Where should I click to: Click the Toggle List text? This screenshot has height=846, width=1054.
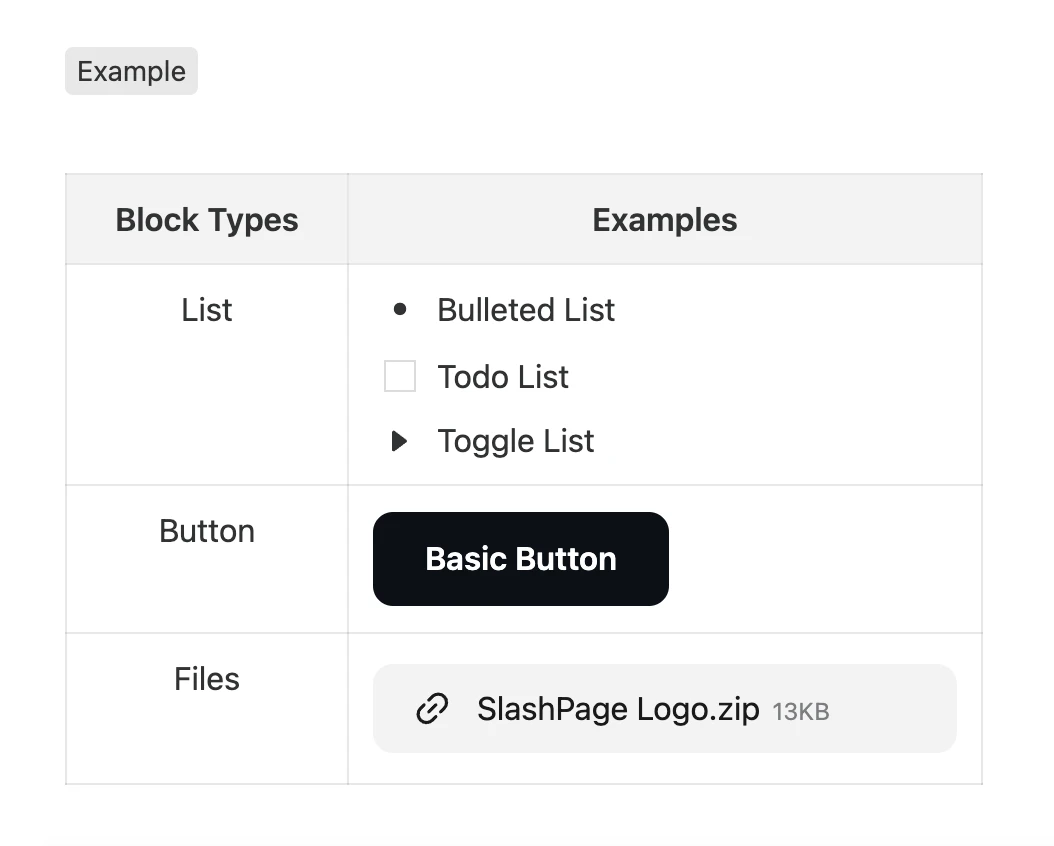[516, 441]
